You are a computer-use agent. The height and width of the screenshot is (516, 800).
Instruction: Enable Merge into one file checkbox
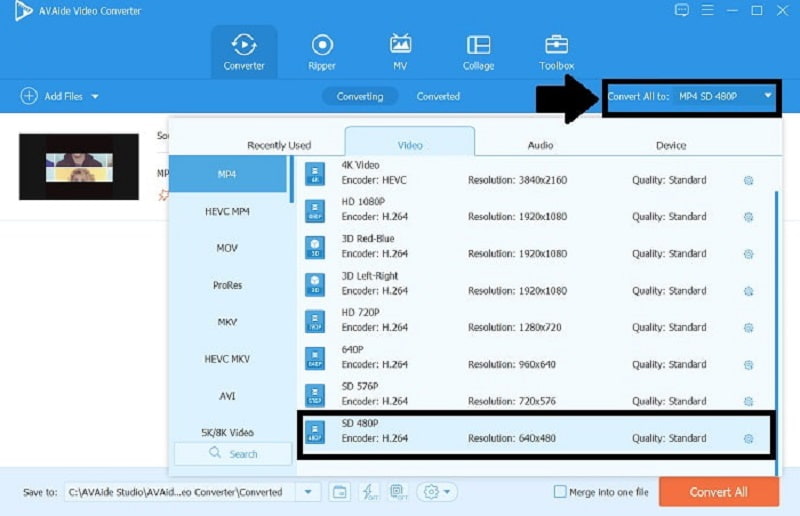(x=560, y=492)
